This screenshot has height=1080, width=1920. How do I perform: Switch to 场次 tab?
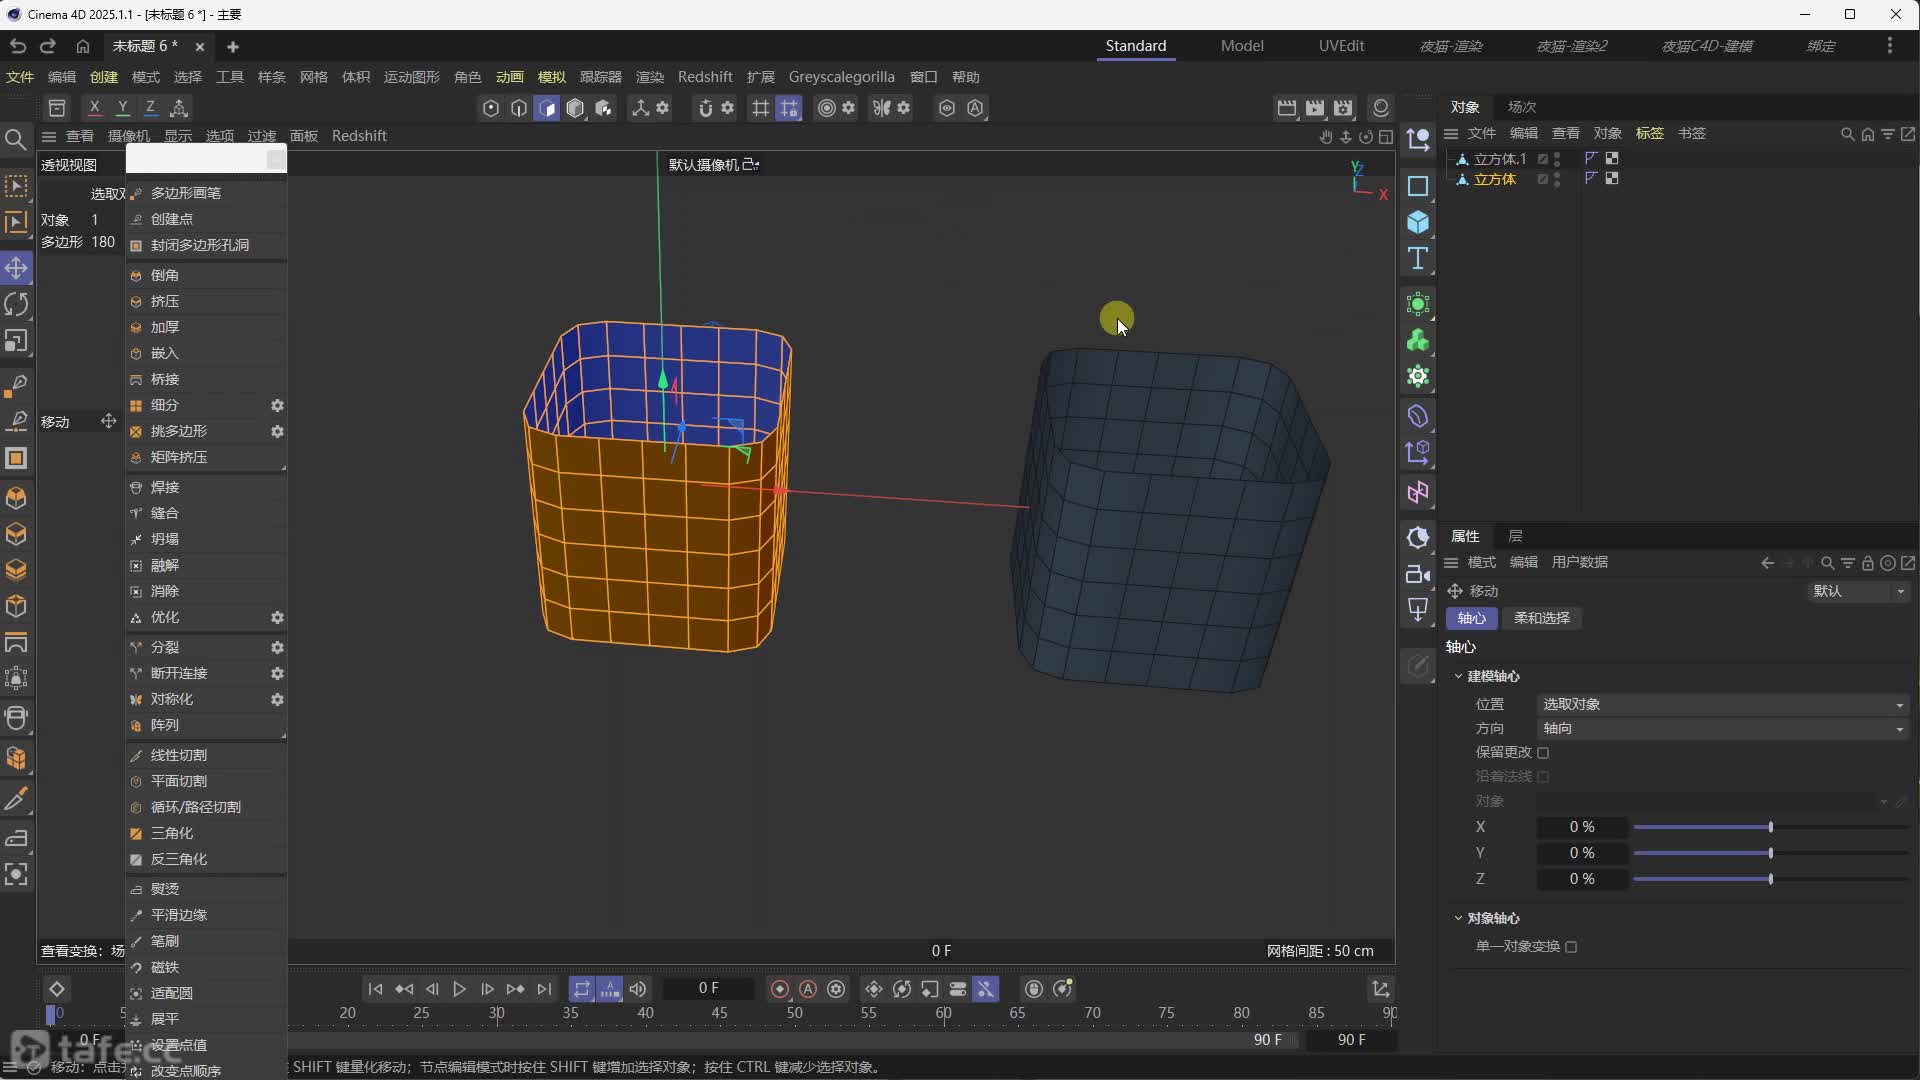pyautogui.click(x=1521, y=107)
